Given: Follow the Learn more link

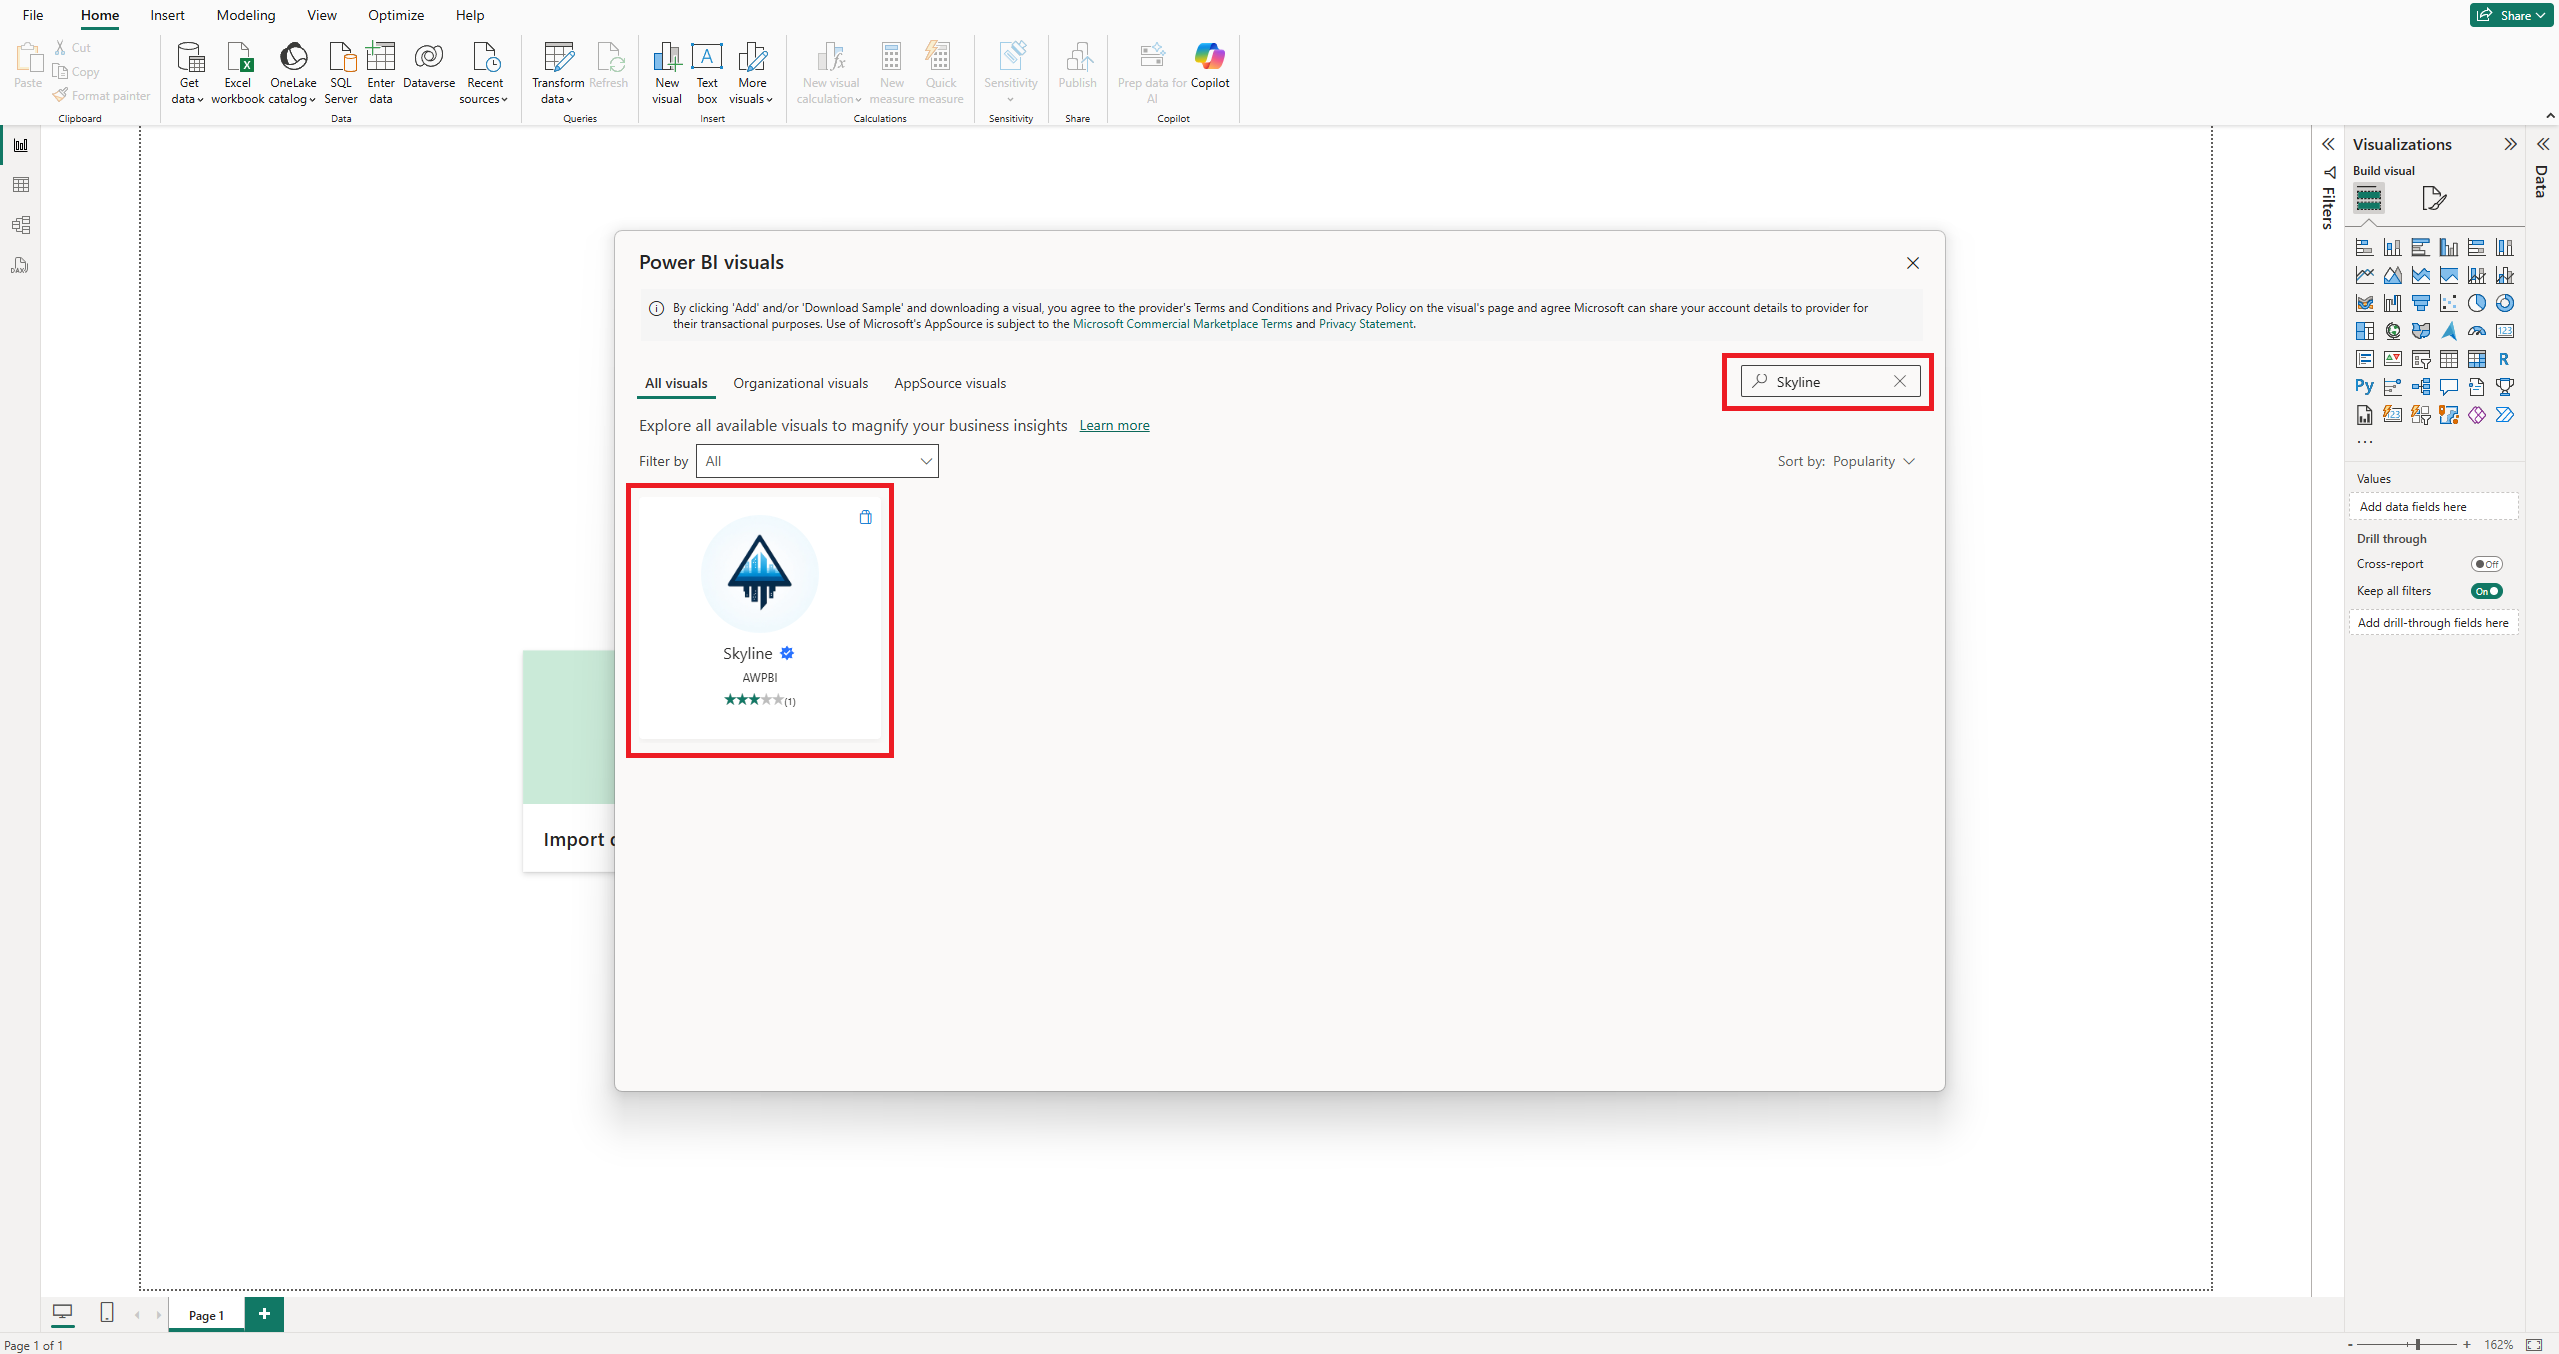Looking at the screenshot, I should point(1114,425).
